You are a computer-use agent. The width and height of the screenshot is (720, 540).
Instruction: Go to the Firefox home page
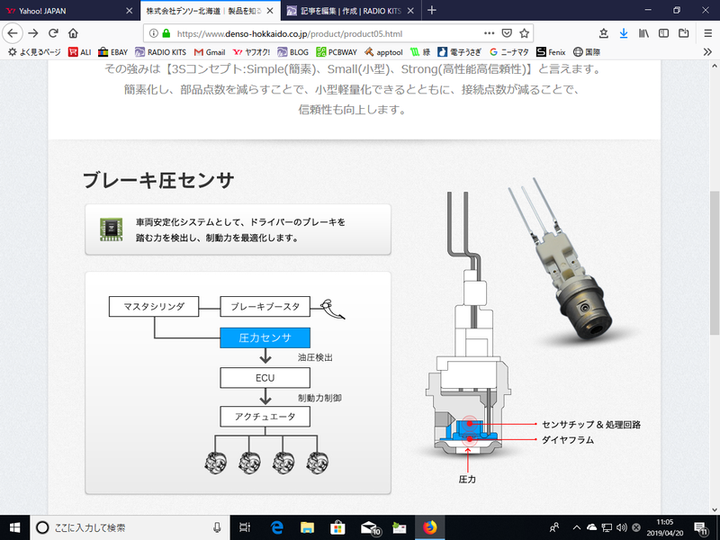click(x=73, y=32)
